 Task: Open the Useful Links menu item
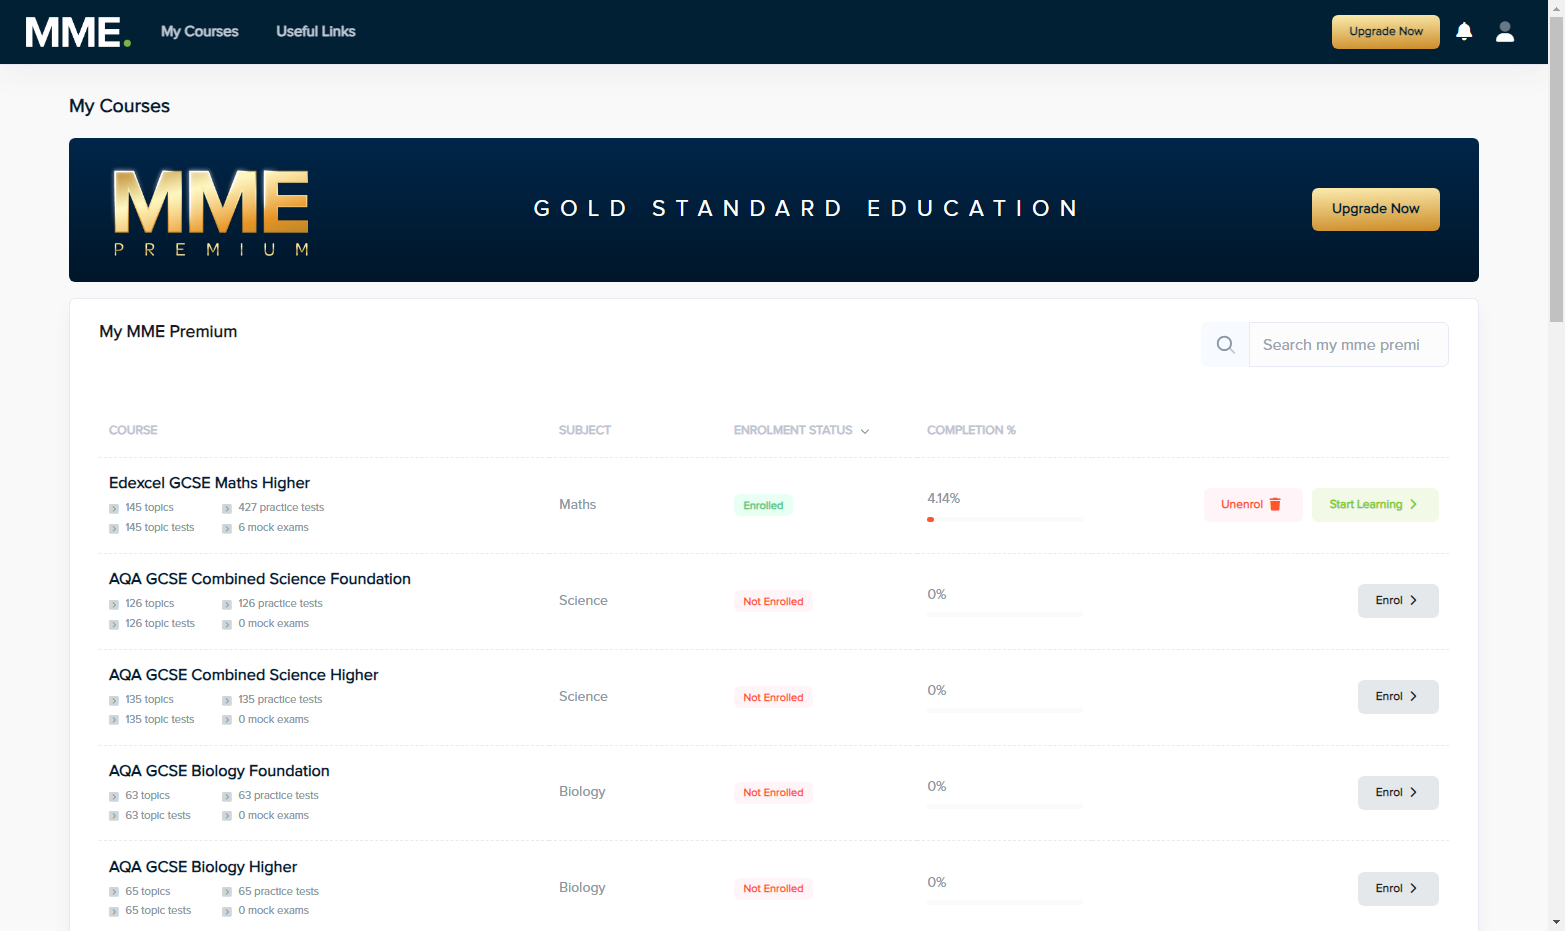click(316, 32)
